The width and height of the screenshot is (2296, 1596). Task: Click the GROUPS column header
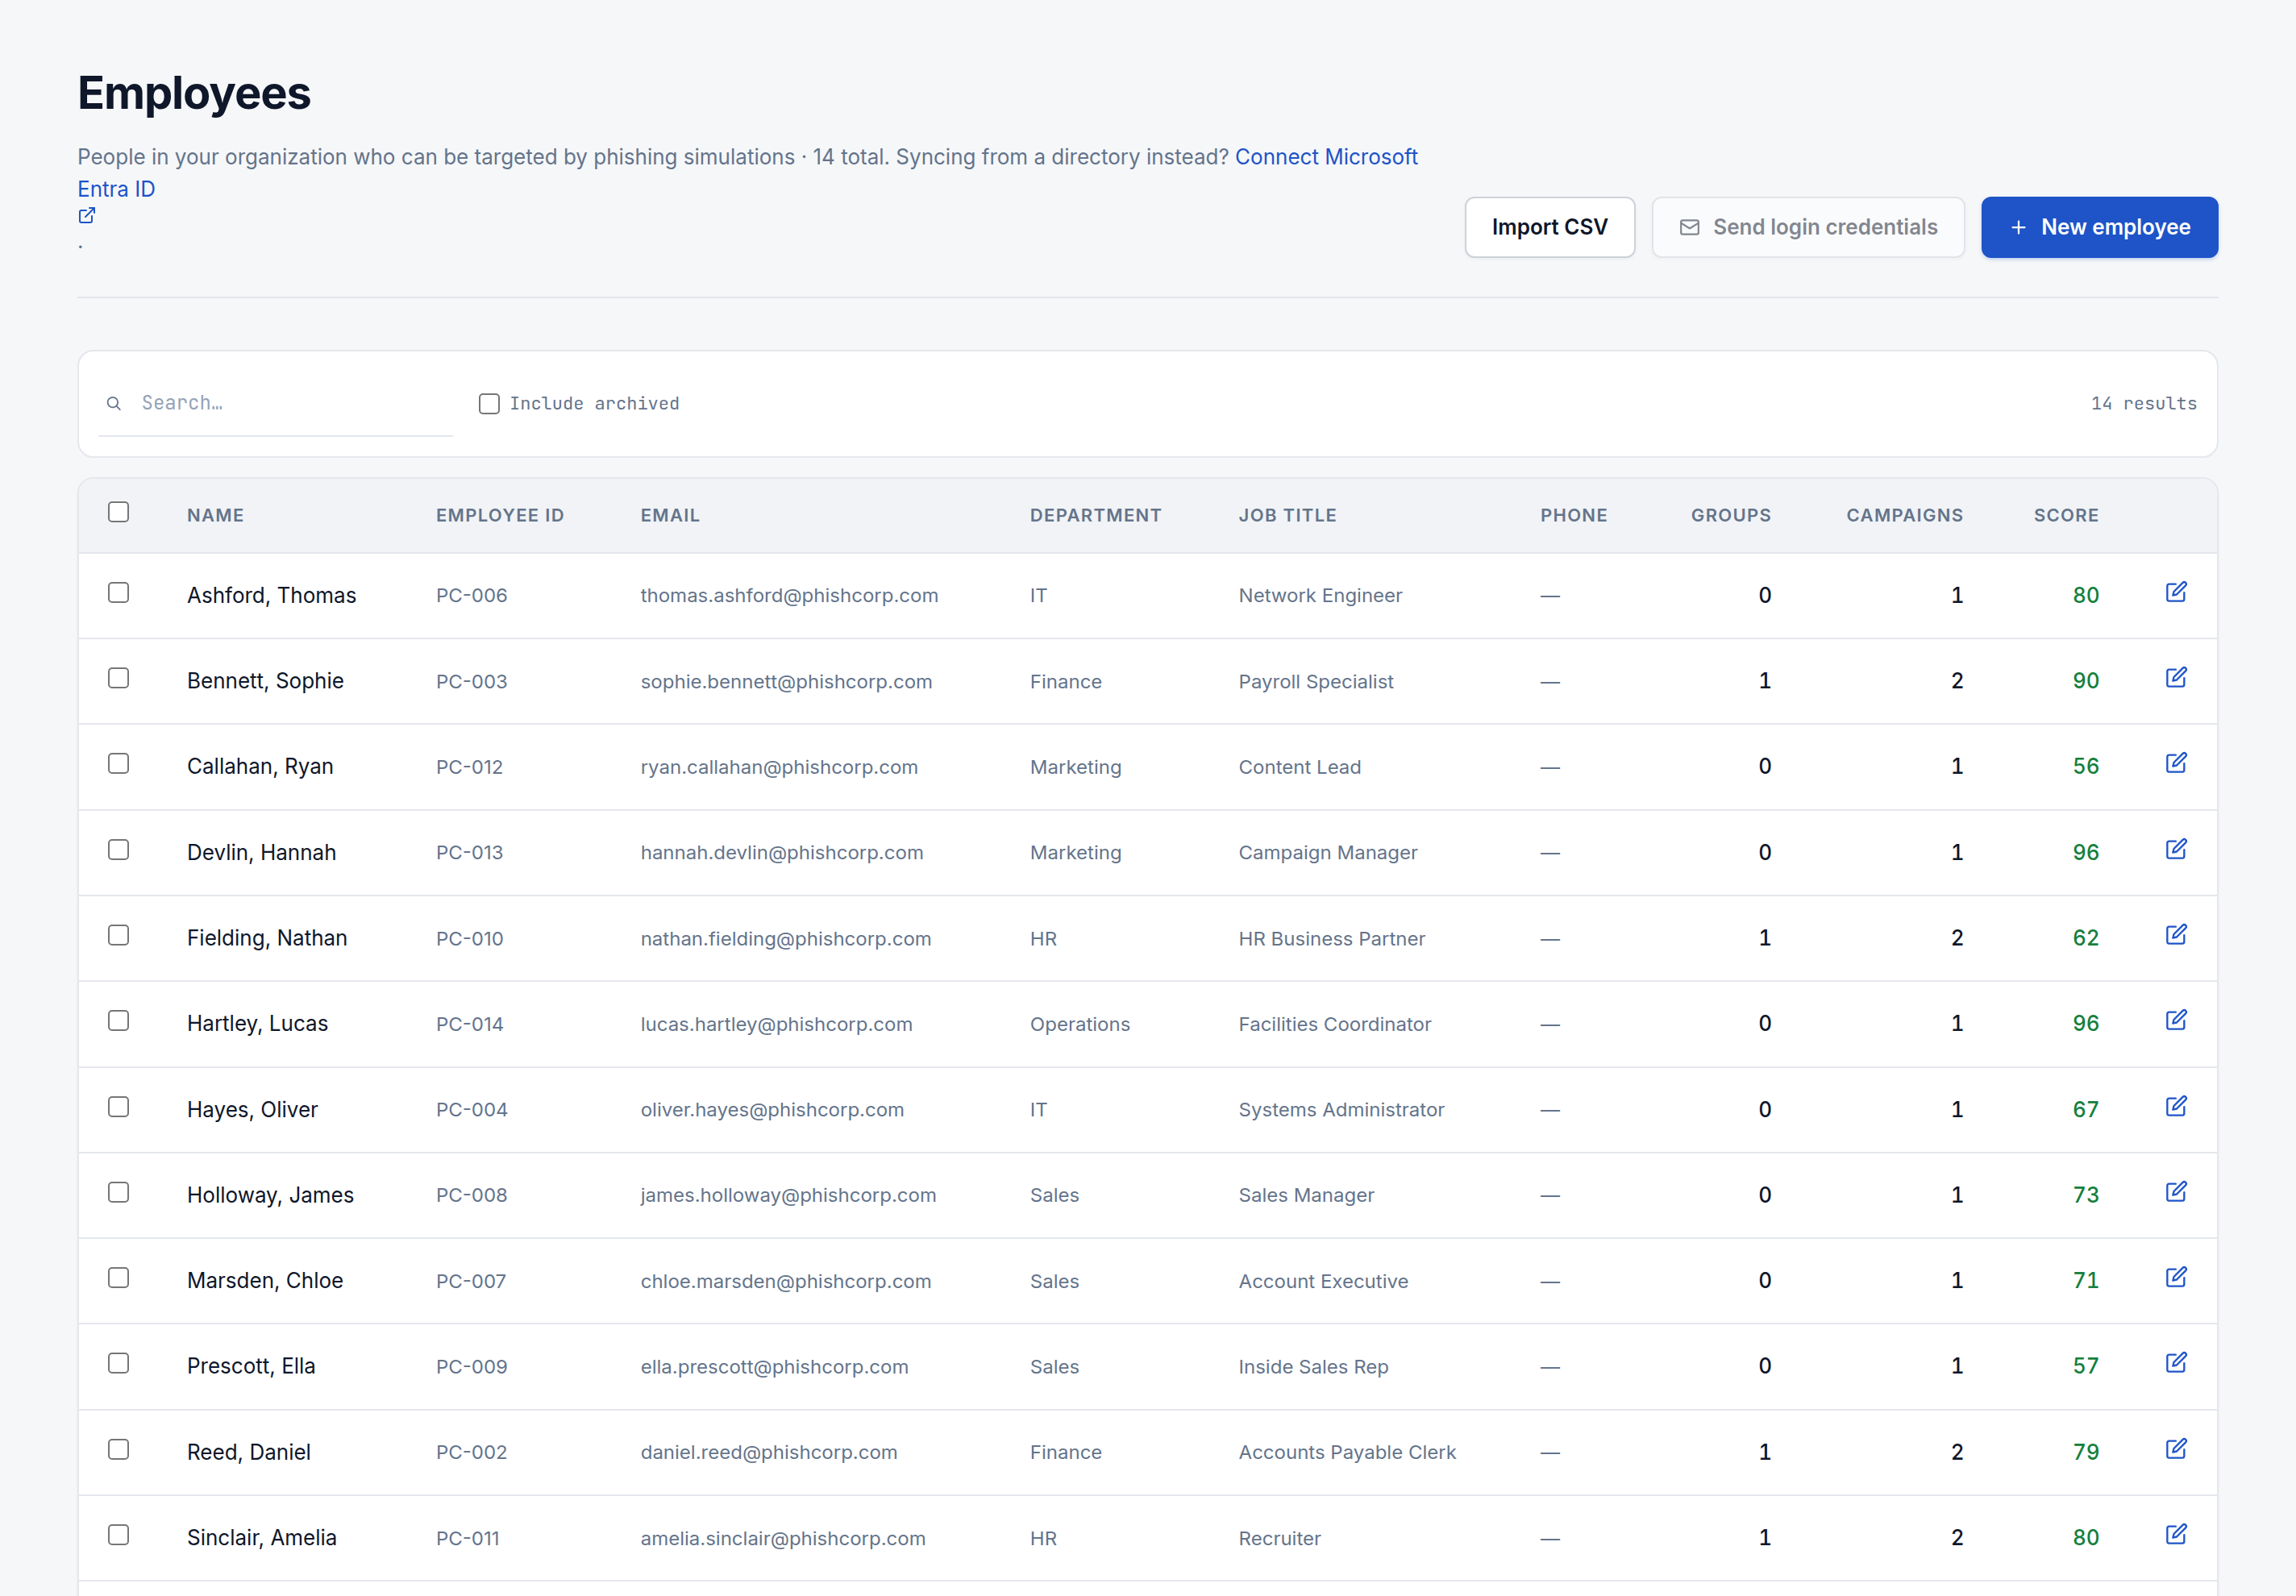click(x=1730, y=515)
